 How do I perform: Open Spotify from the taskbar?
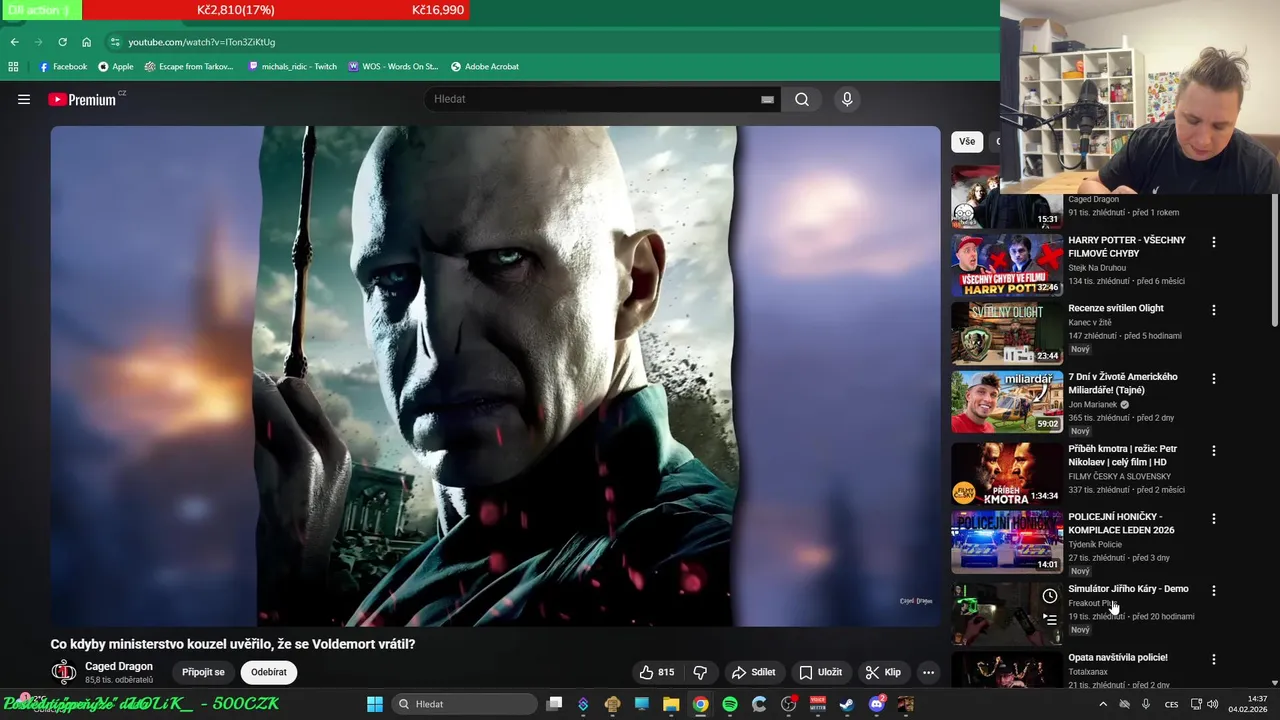click(730, 704)
